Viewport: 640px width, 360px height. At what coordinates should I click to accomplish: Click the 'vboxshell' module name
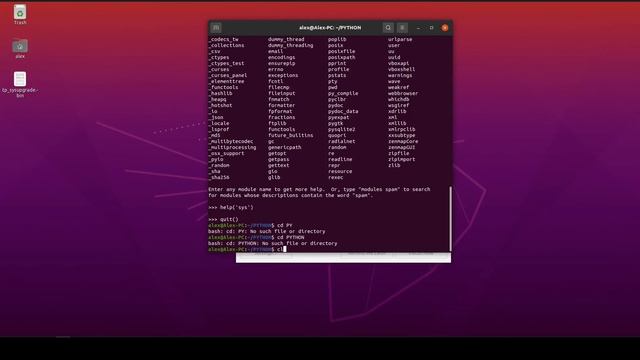(402, 69)
